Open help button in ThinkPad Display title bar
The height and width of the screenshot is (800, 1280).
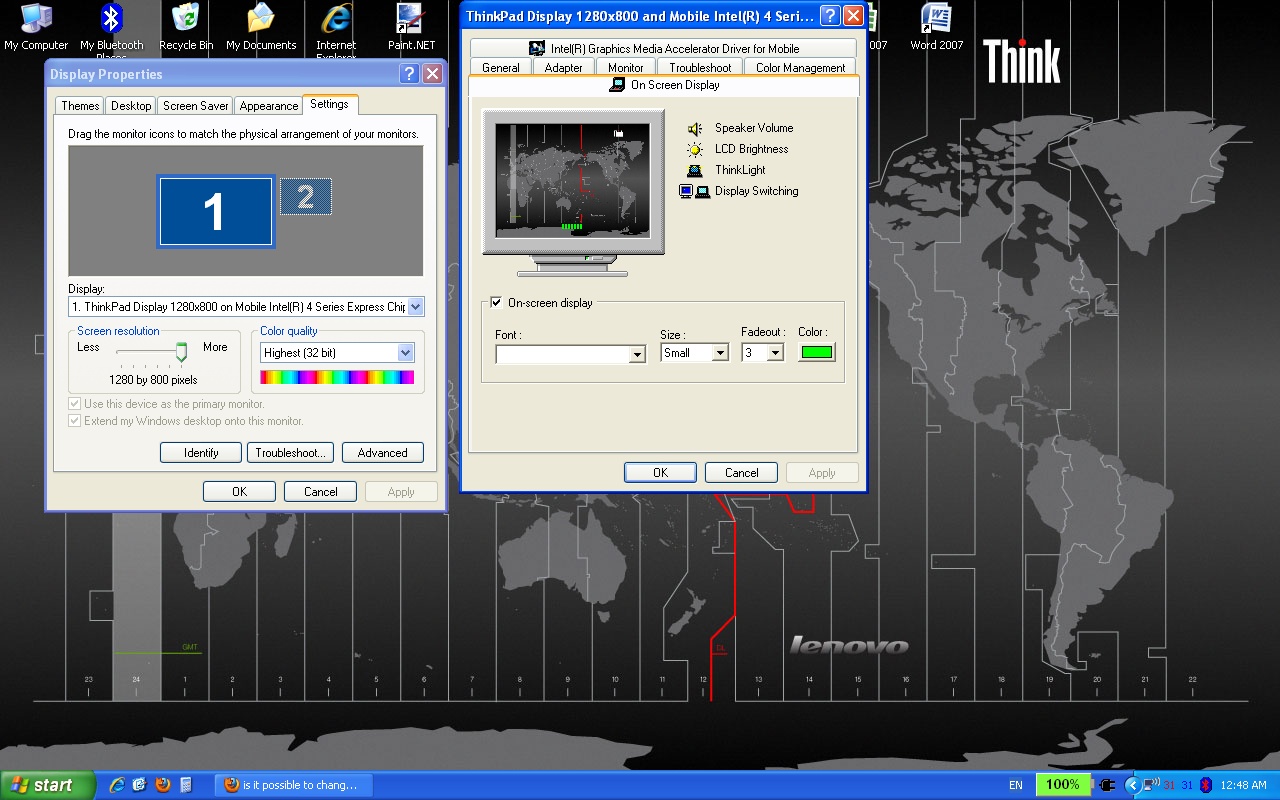coord(830,16)
